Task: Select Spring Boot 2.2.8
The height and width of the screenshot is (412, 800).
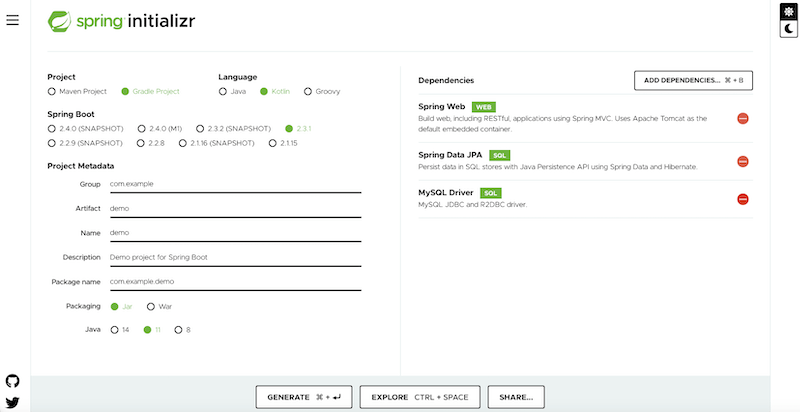Action: click(151, 143)
